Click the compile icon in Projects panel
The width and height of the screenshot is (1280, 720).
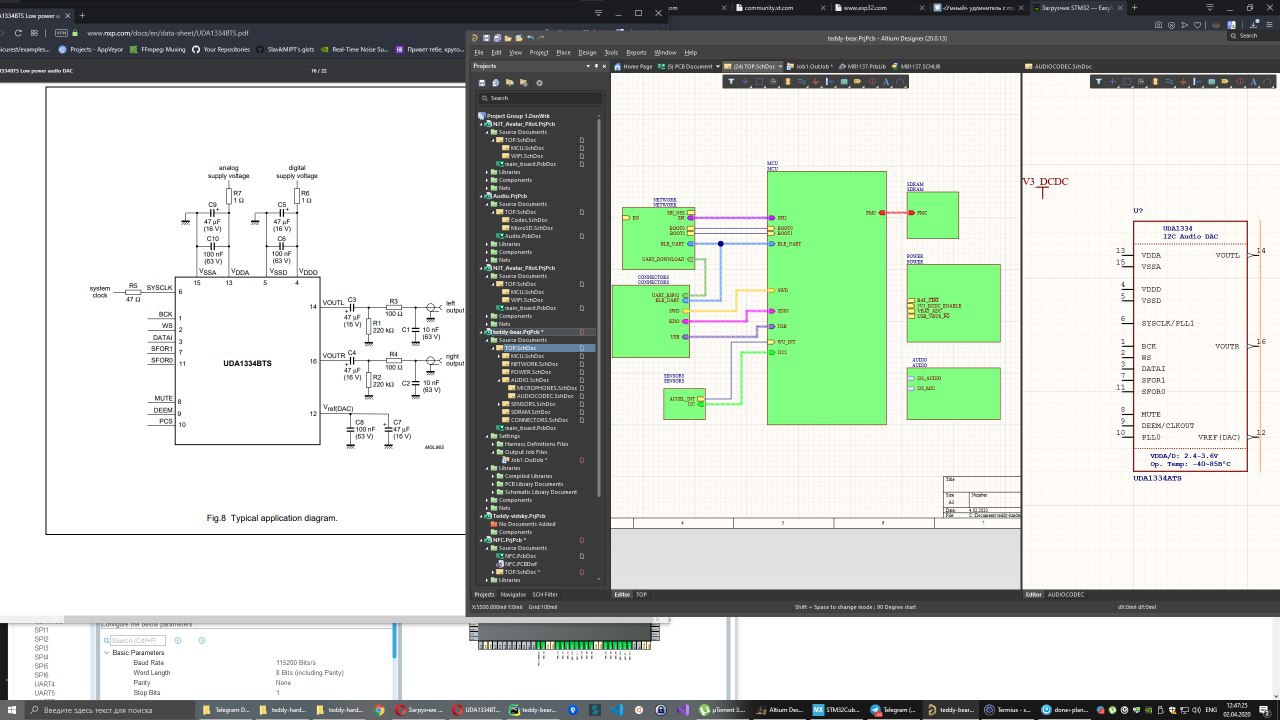tap(496, 83)
